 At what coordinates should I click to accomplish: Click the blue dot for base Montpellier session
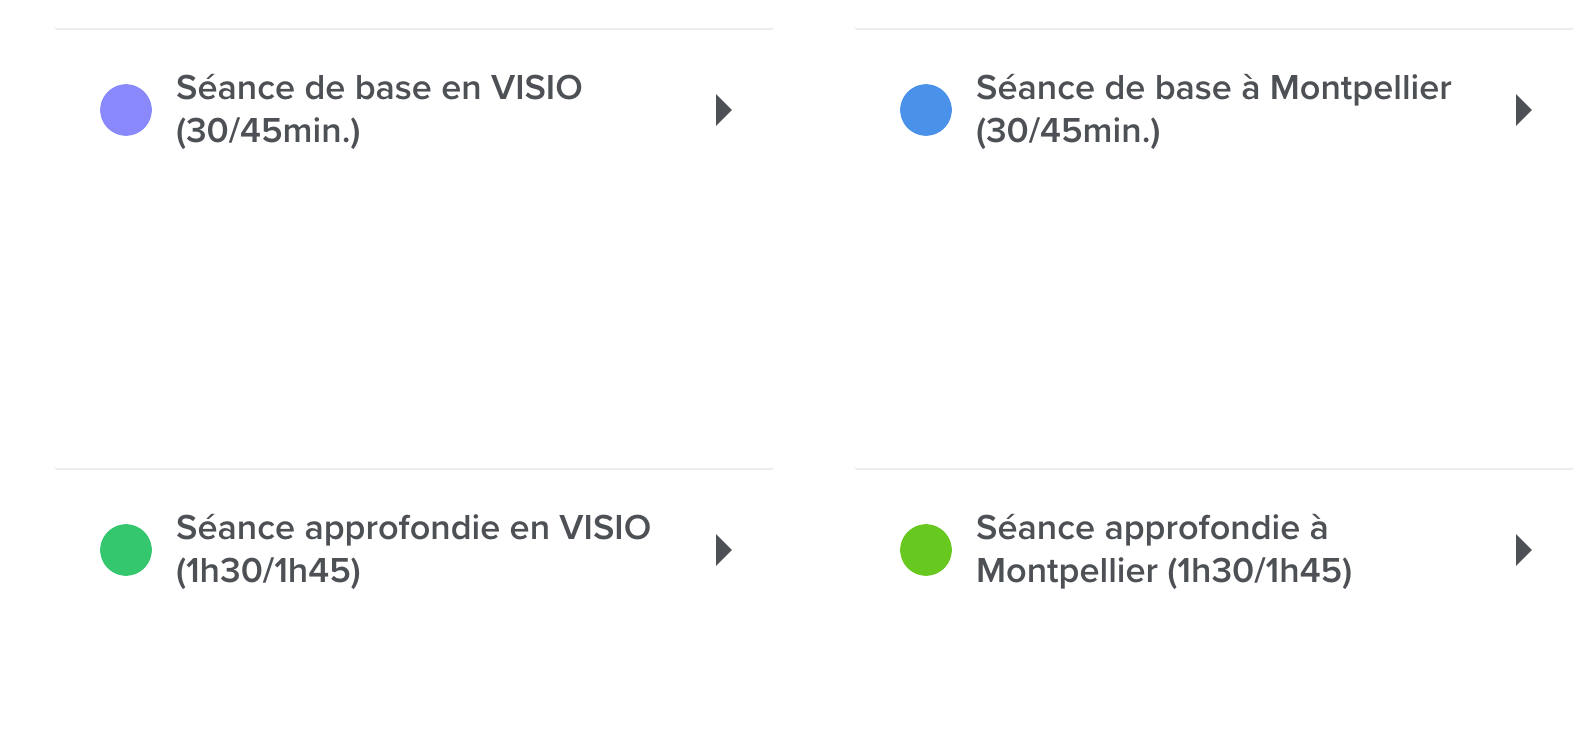(x=926, y=110)
